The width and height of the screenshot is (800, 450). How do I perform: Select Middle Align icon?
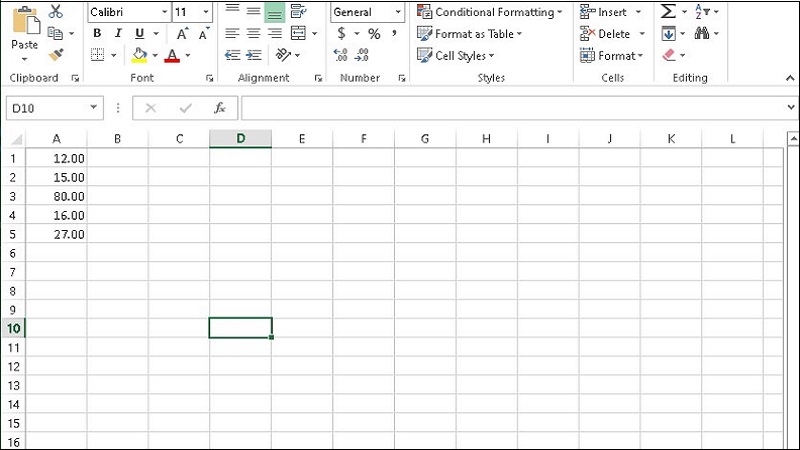(x=254, y=11)
